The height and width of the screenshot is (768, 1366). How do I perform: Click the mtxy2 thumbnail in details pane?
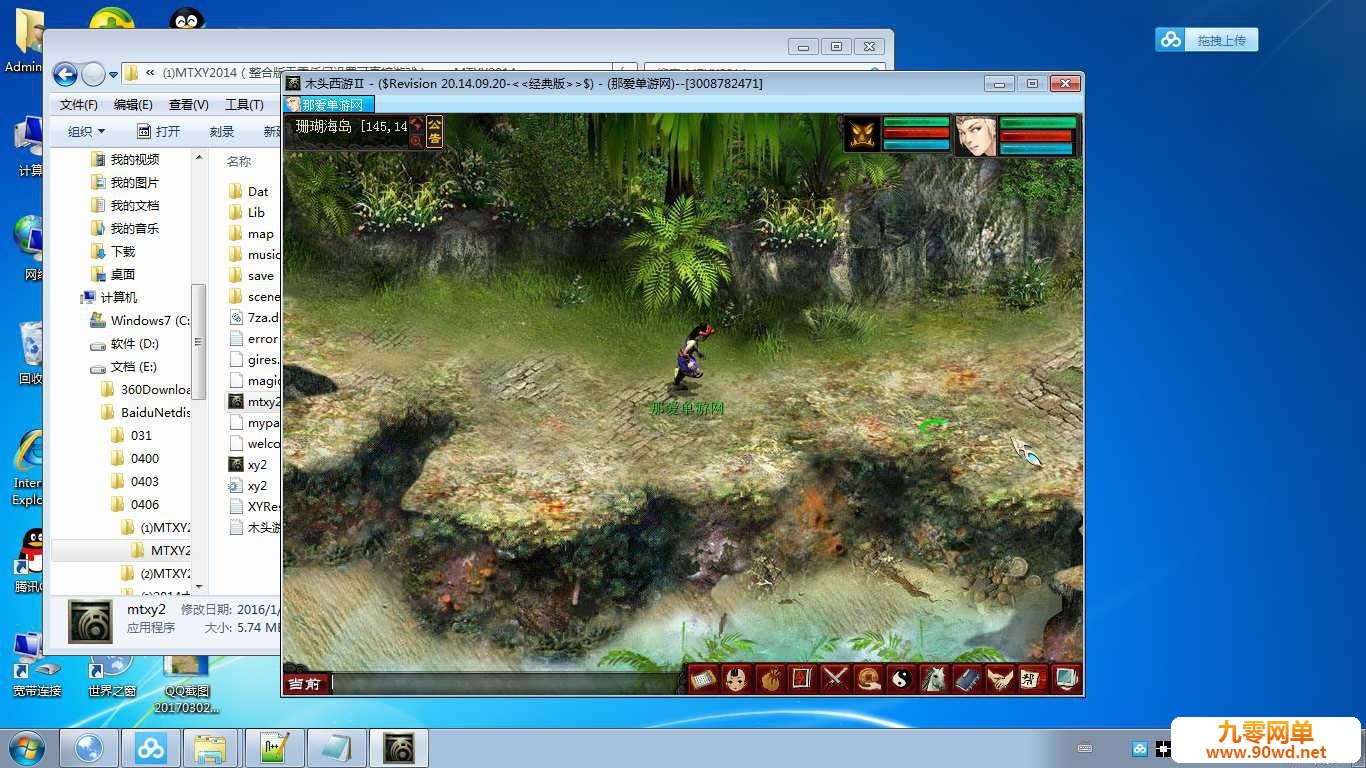point(89,620)
